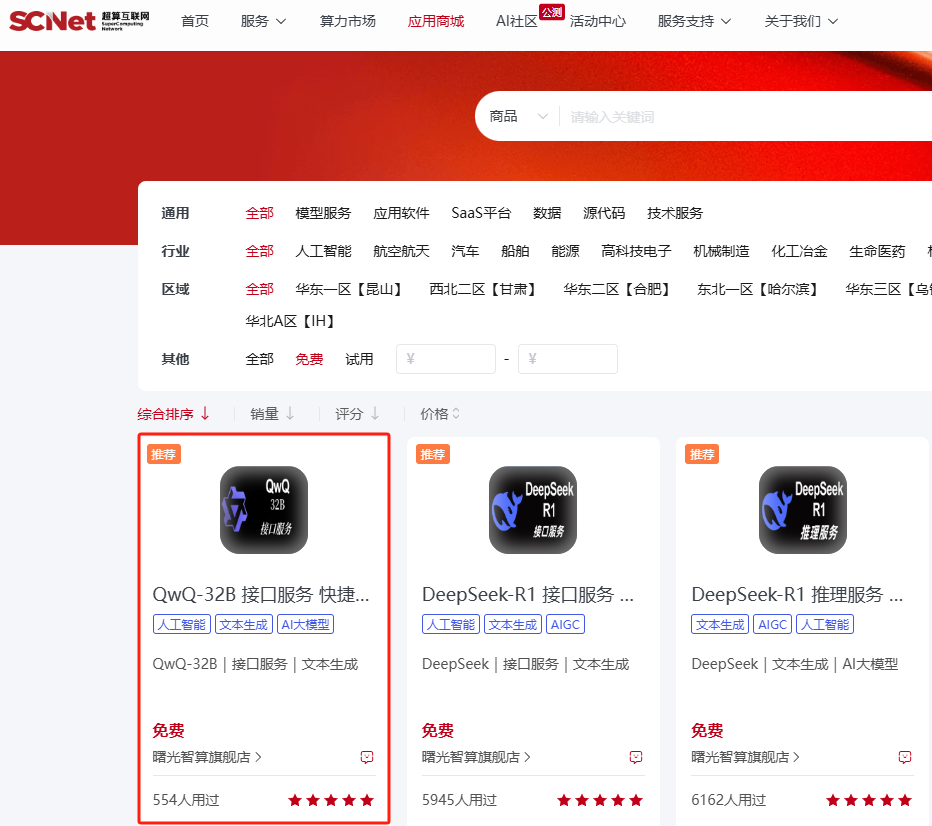Click 文本生成 tag on DeepSeek-R1 推理服务 card
The height and width of the screenshot is (826, 932).
point(720,625)
